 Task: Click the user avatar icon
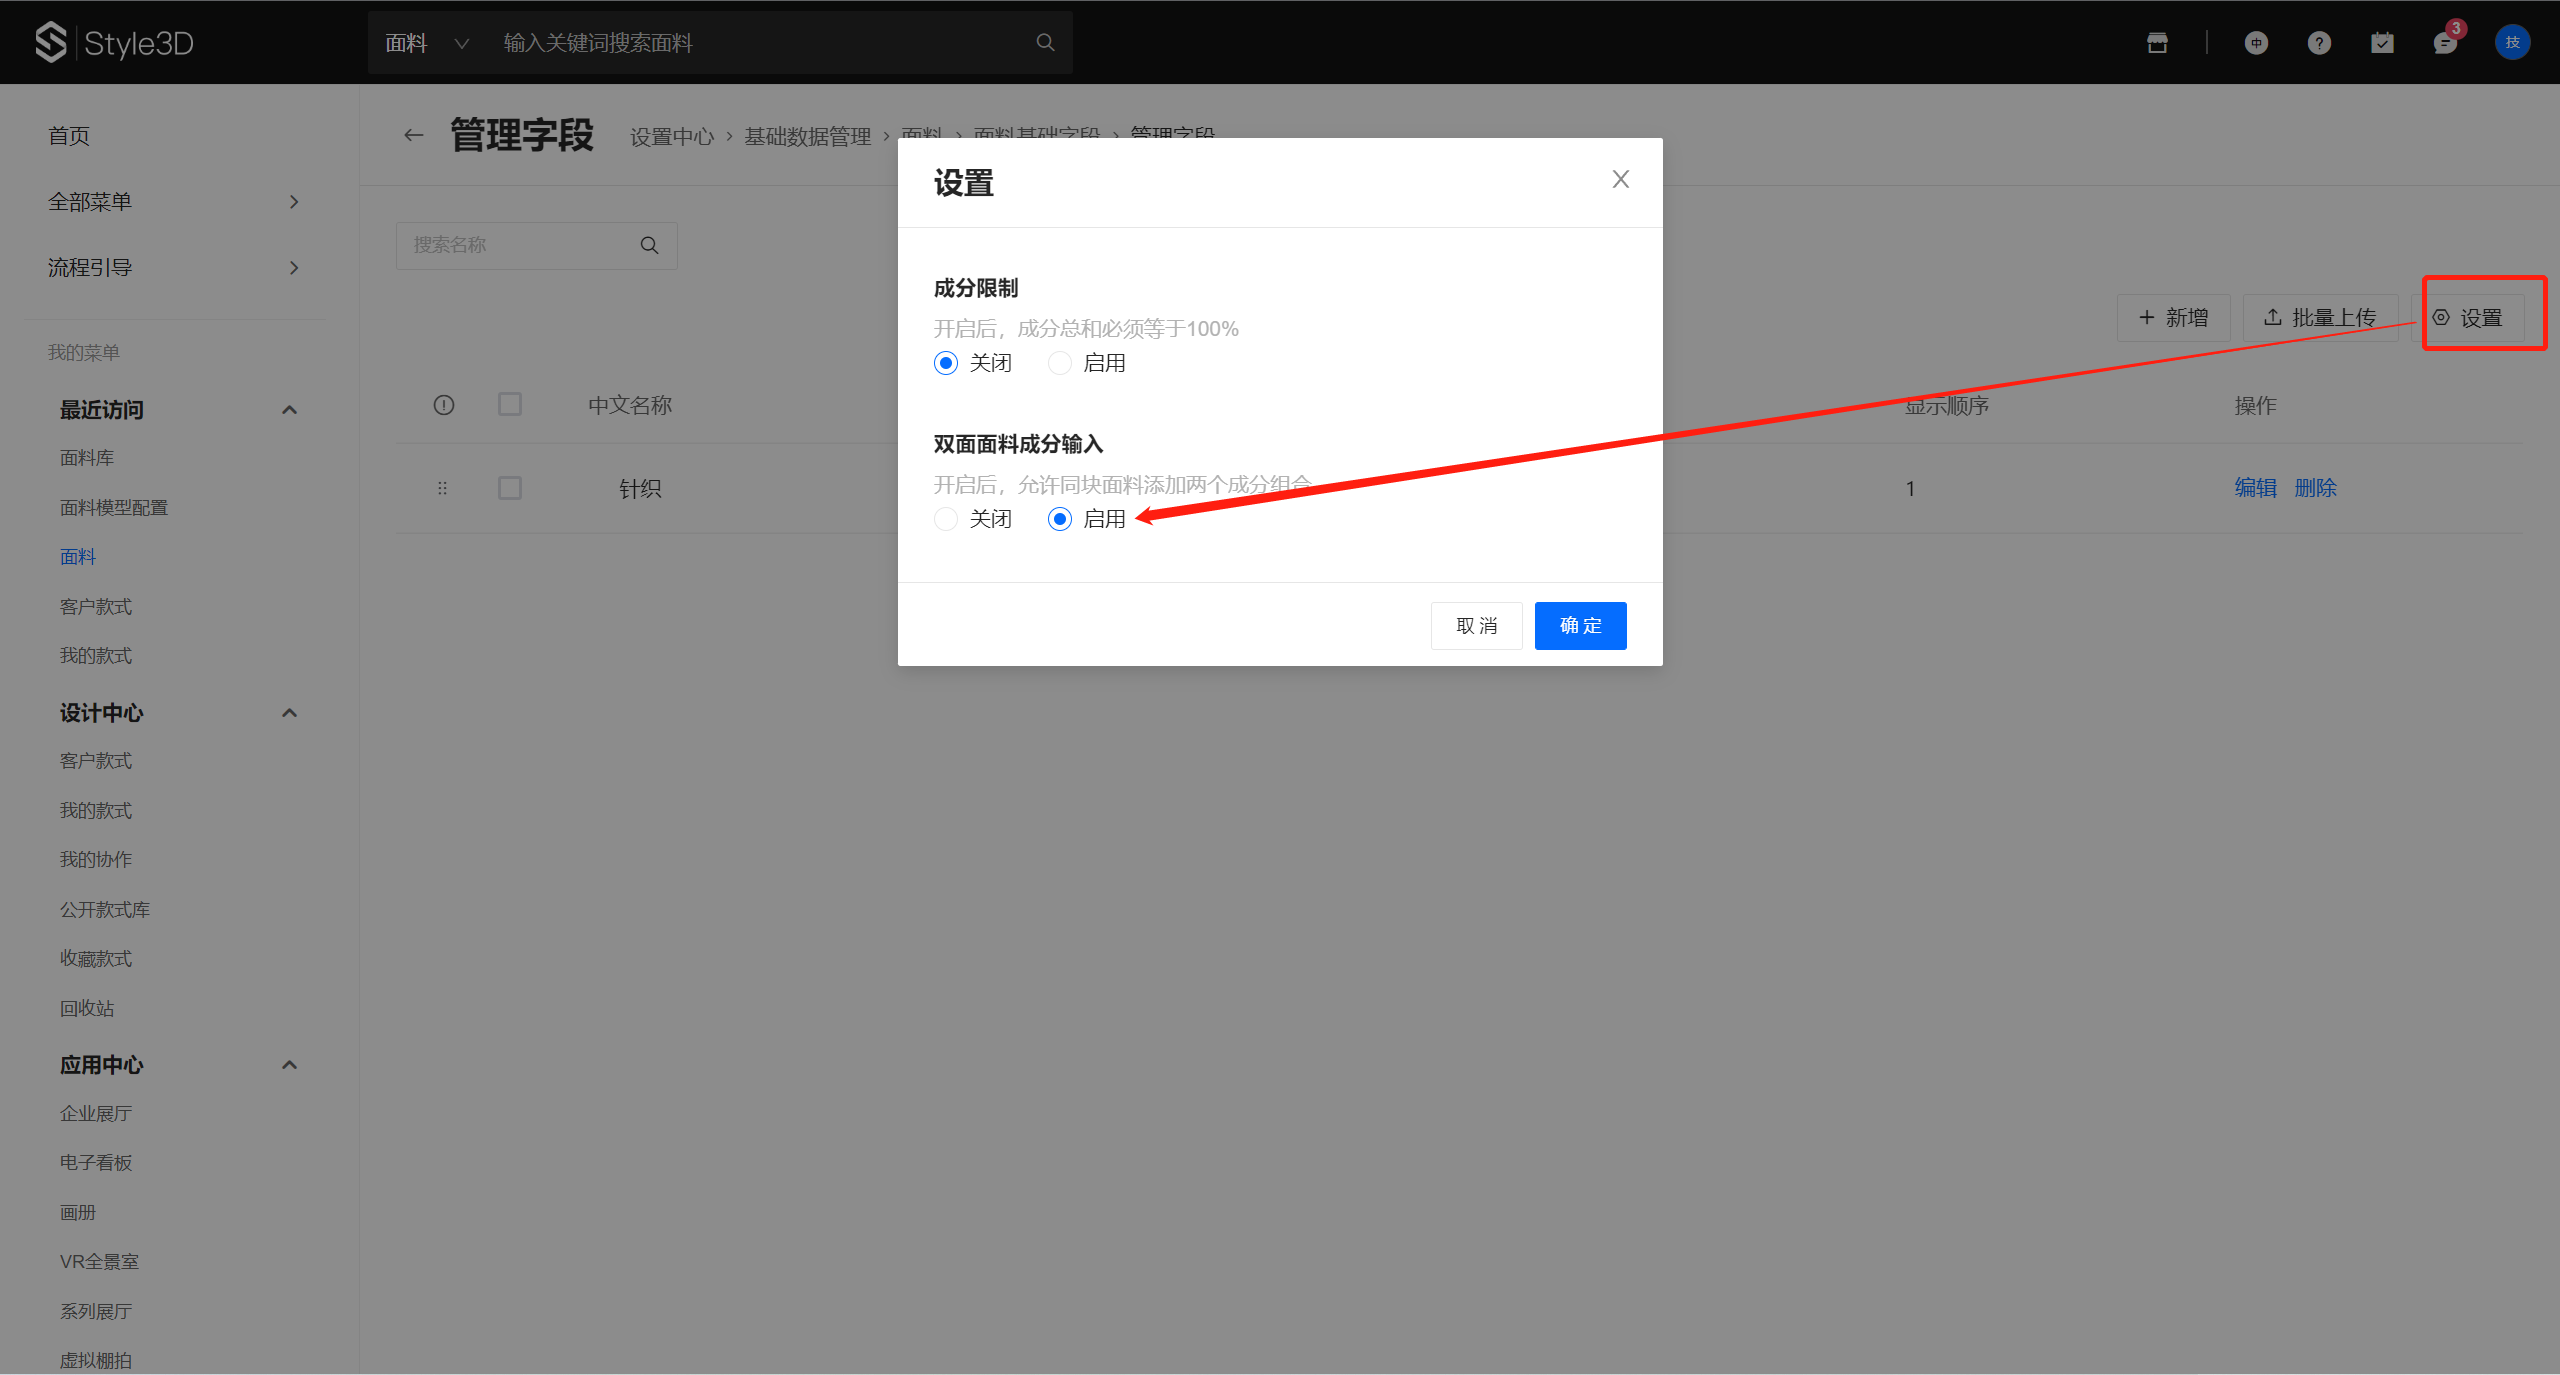click(x=2512, y=42)
